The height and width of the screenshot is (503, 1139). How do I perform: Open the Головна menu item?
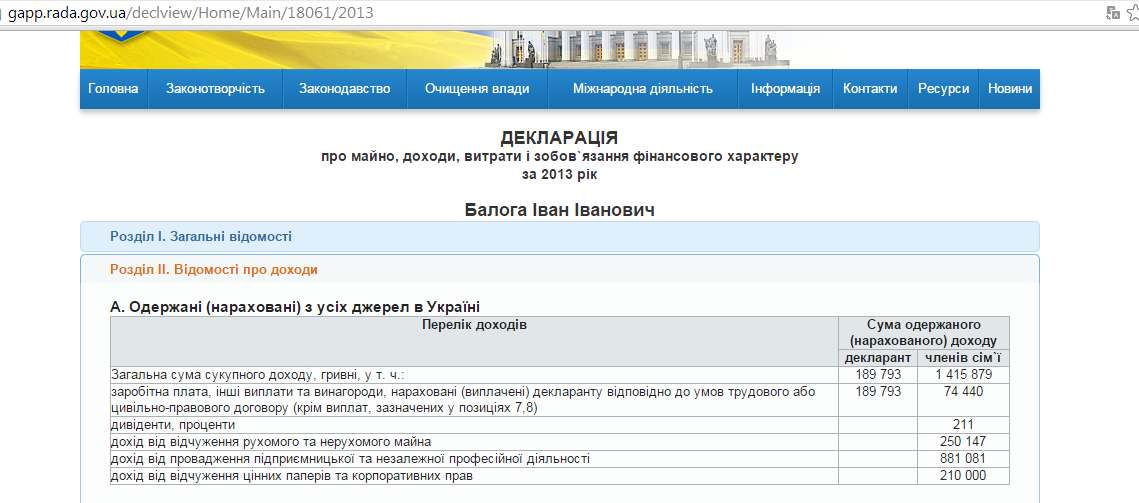point(113,88)
